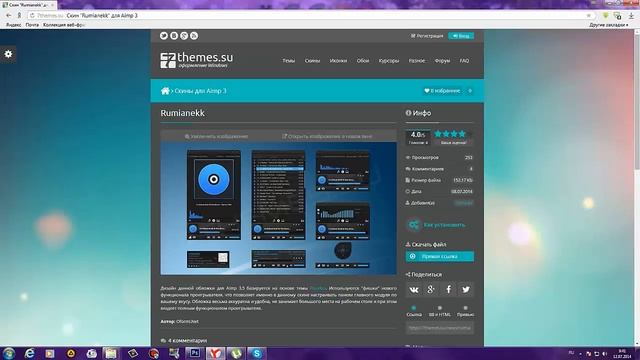Select the BB и HTML share option
Image resolution: width=640 pixels, height=360 pixels.
coord(440,311)
